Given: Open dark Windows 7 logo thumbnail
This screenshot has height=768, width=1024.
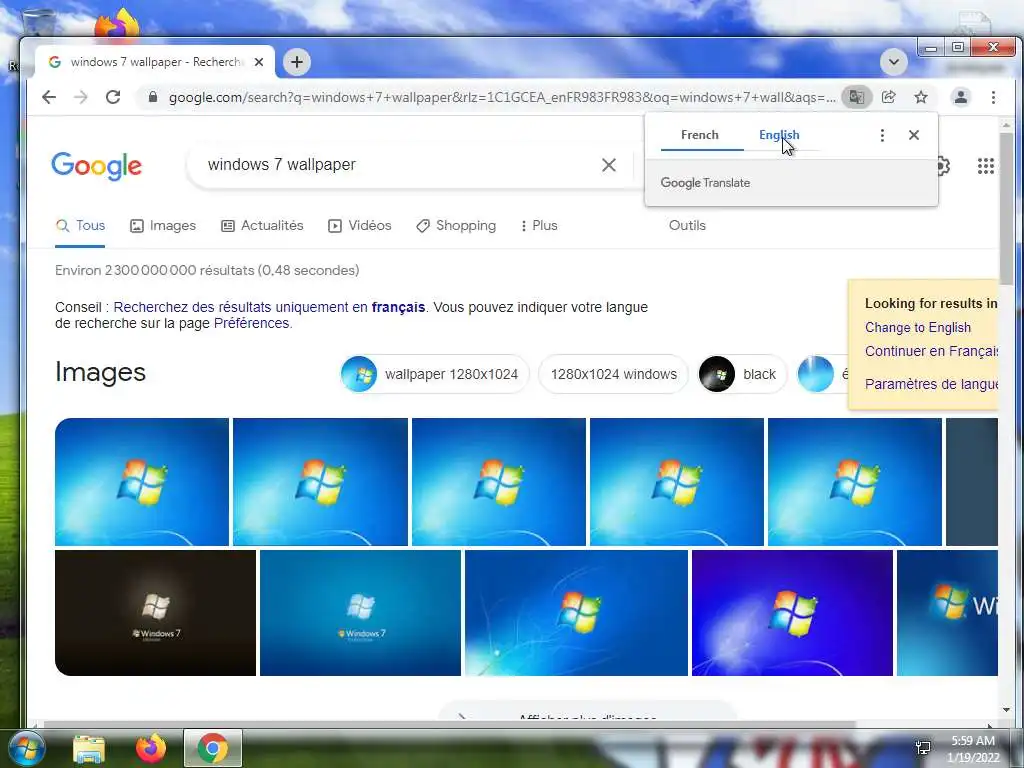Looking at the screenshot, I should point(155,613).
